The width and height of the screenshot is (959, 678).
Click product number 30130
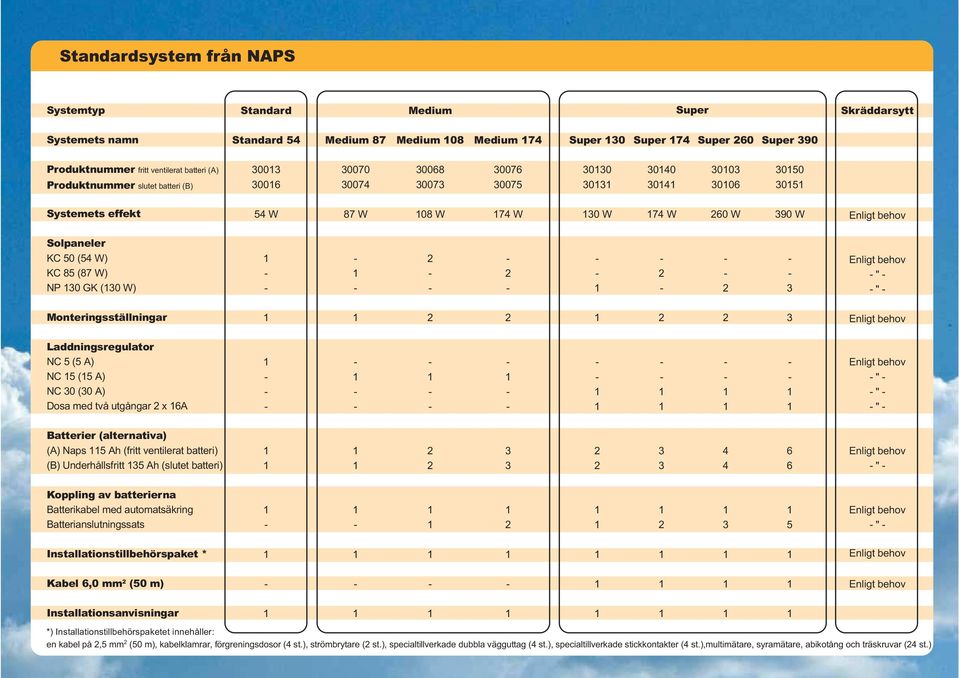coord(597,169)
